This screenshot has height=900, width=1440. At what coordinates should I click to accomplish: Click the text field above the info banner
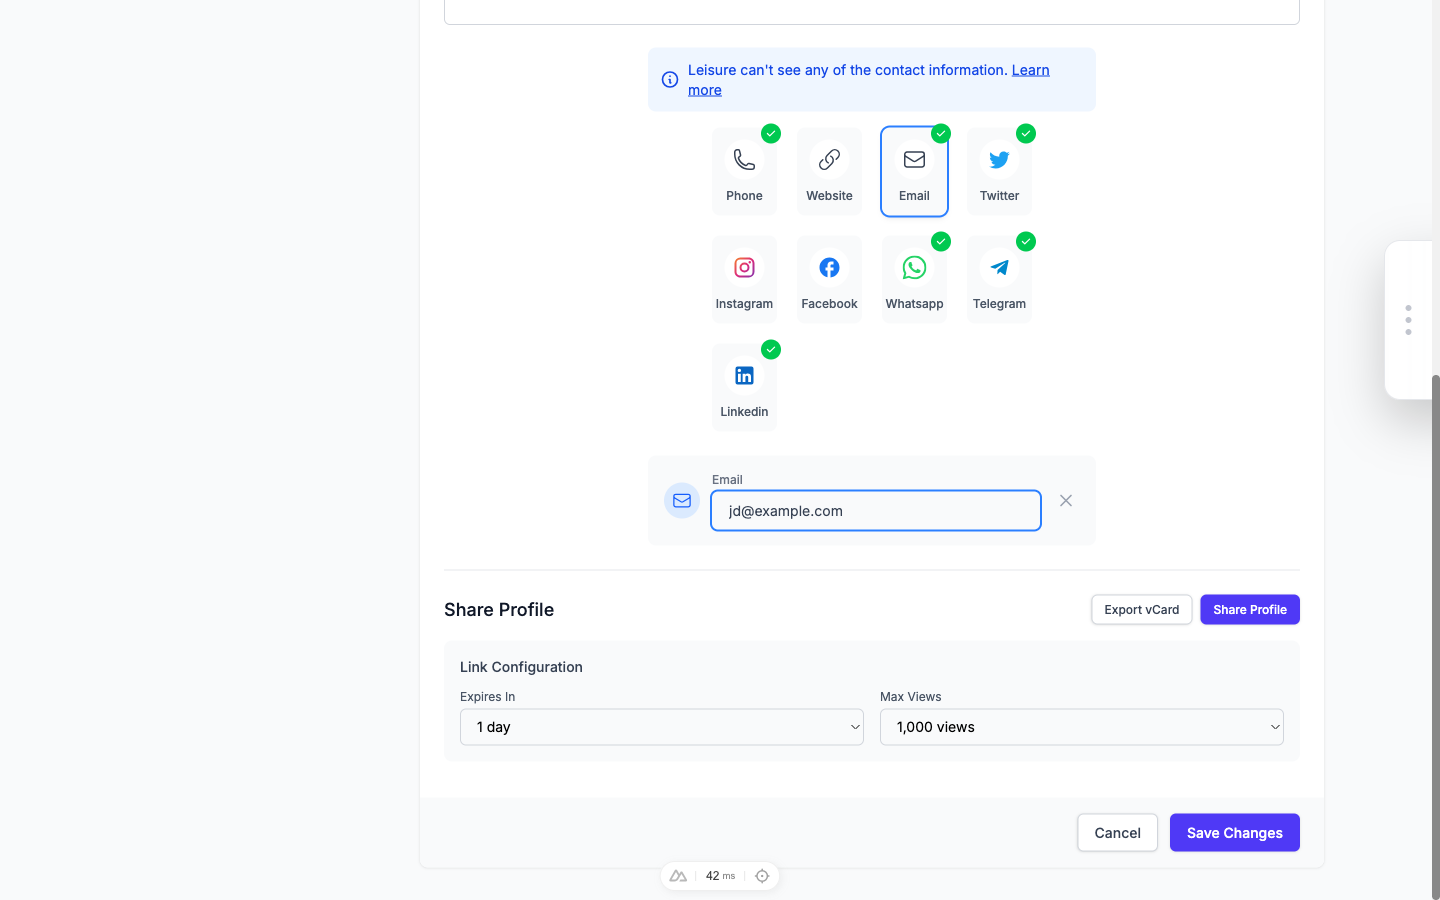872,11
